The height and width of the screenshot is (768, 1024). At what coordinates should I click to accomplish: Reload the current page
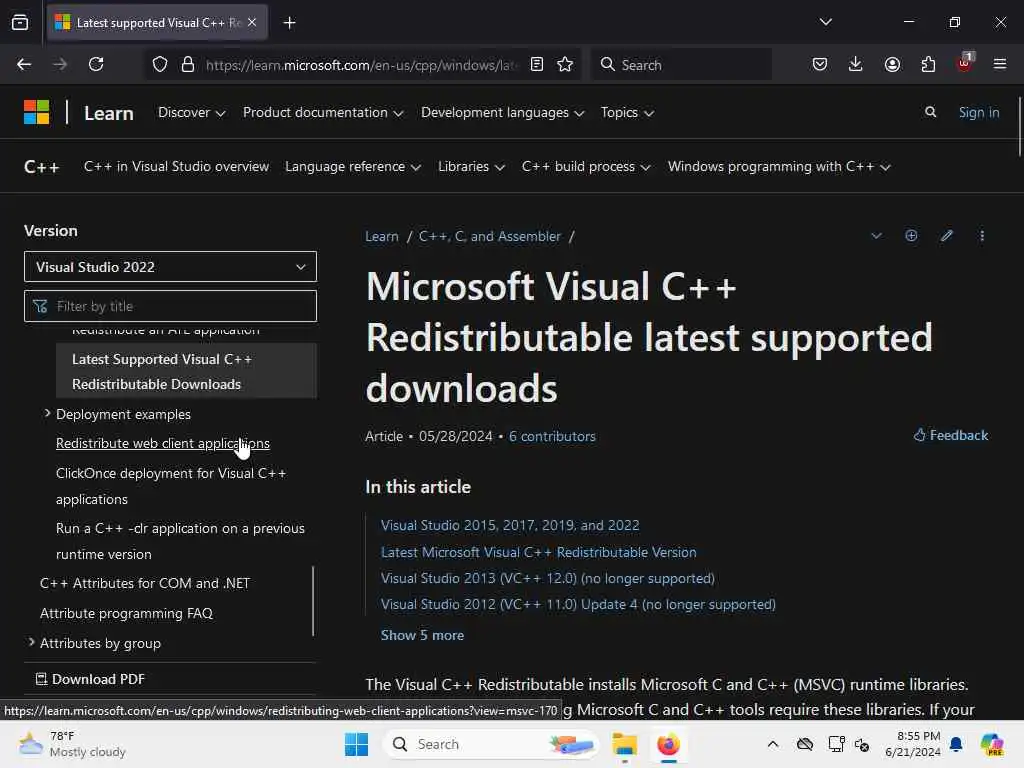pyautogui.click(x=96, y=64)
